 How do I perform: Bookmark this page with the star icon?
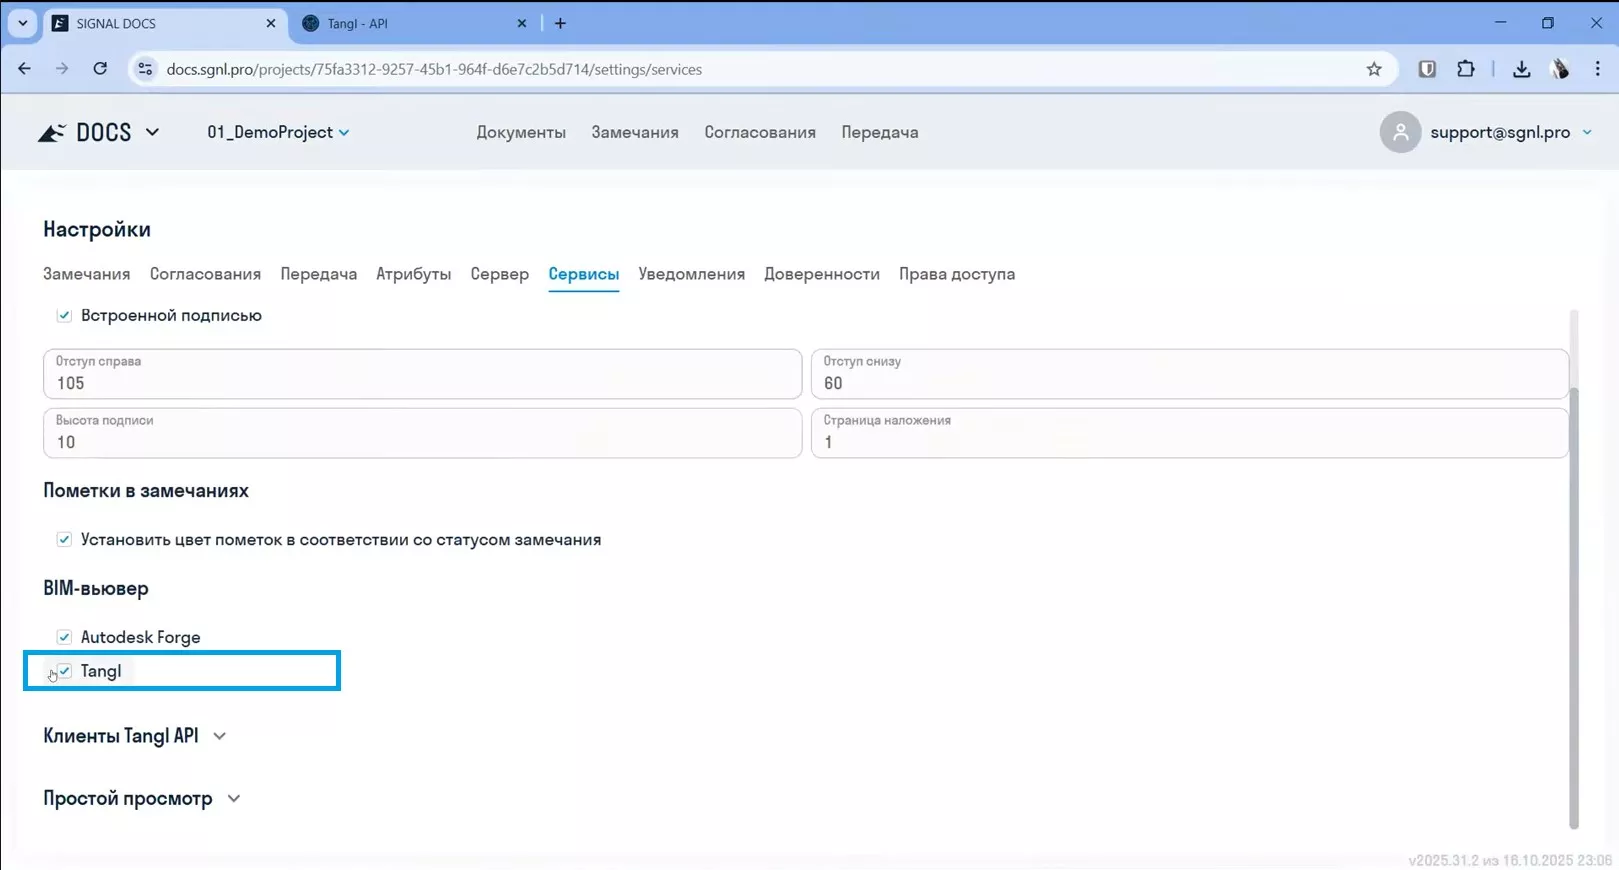(x=1374, y=69)
